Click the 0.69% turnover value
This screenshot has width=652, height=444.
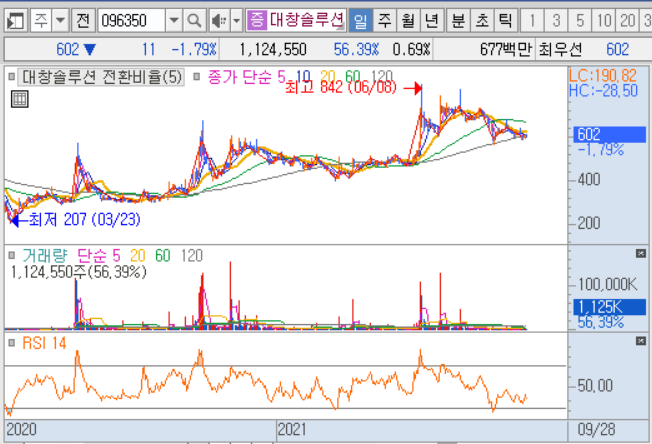(x=411, y=50)
